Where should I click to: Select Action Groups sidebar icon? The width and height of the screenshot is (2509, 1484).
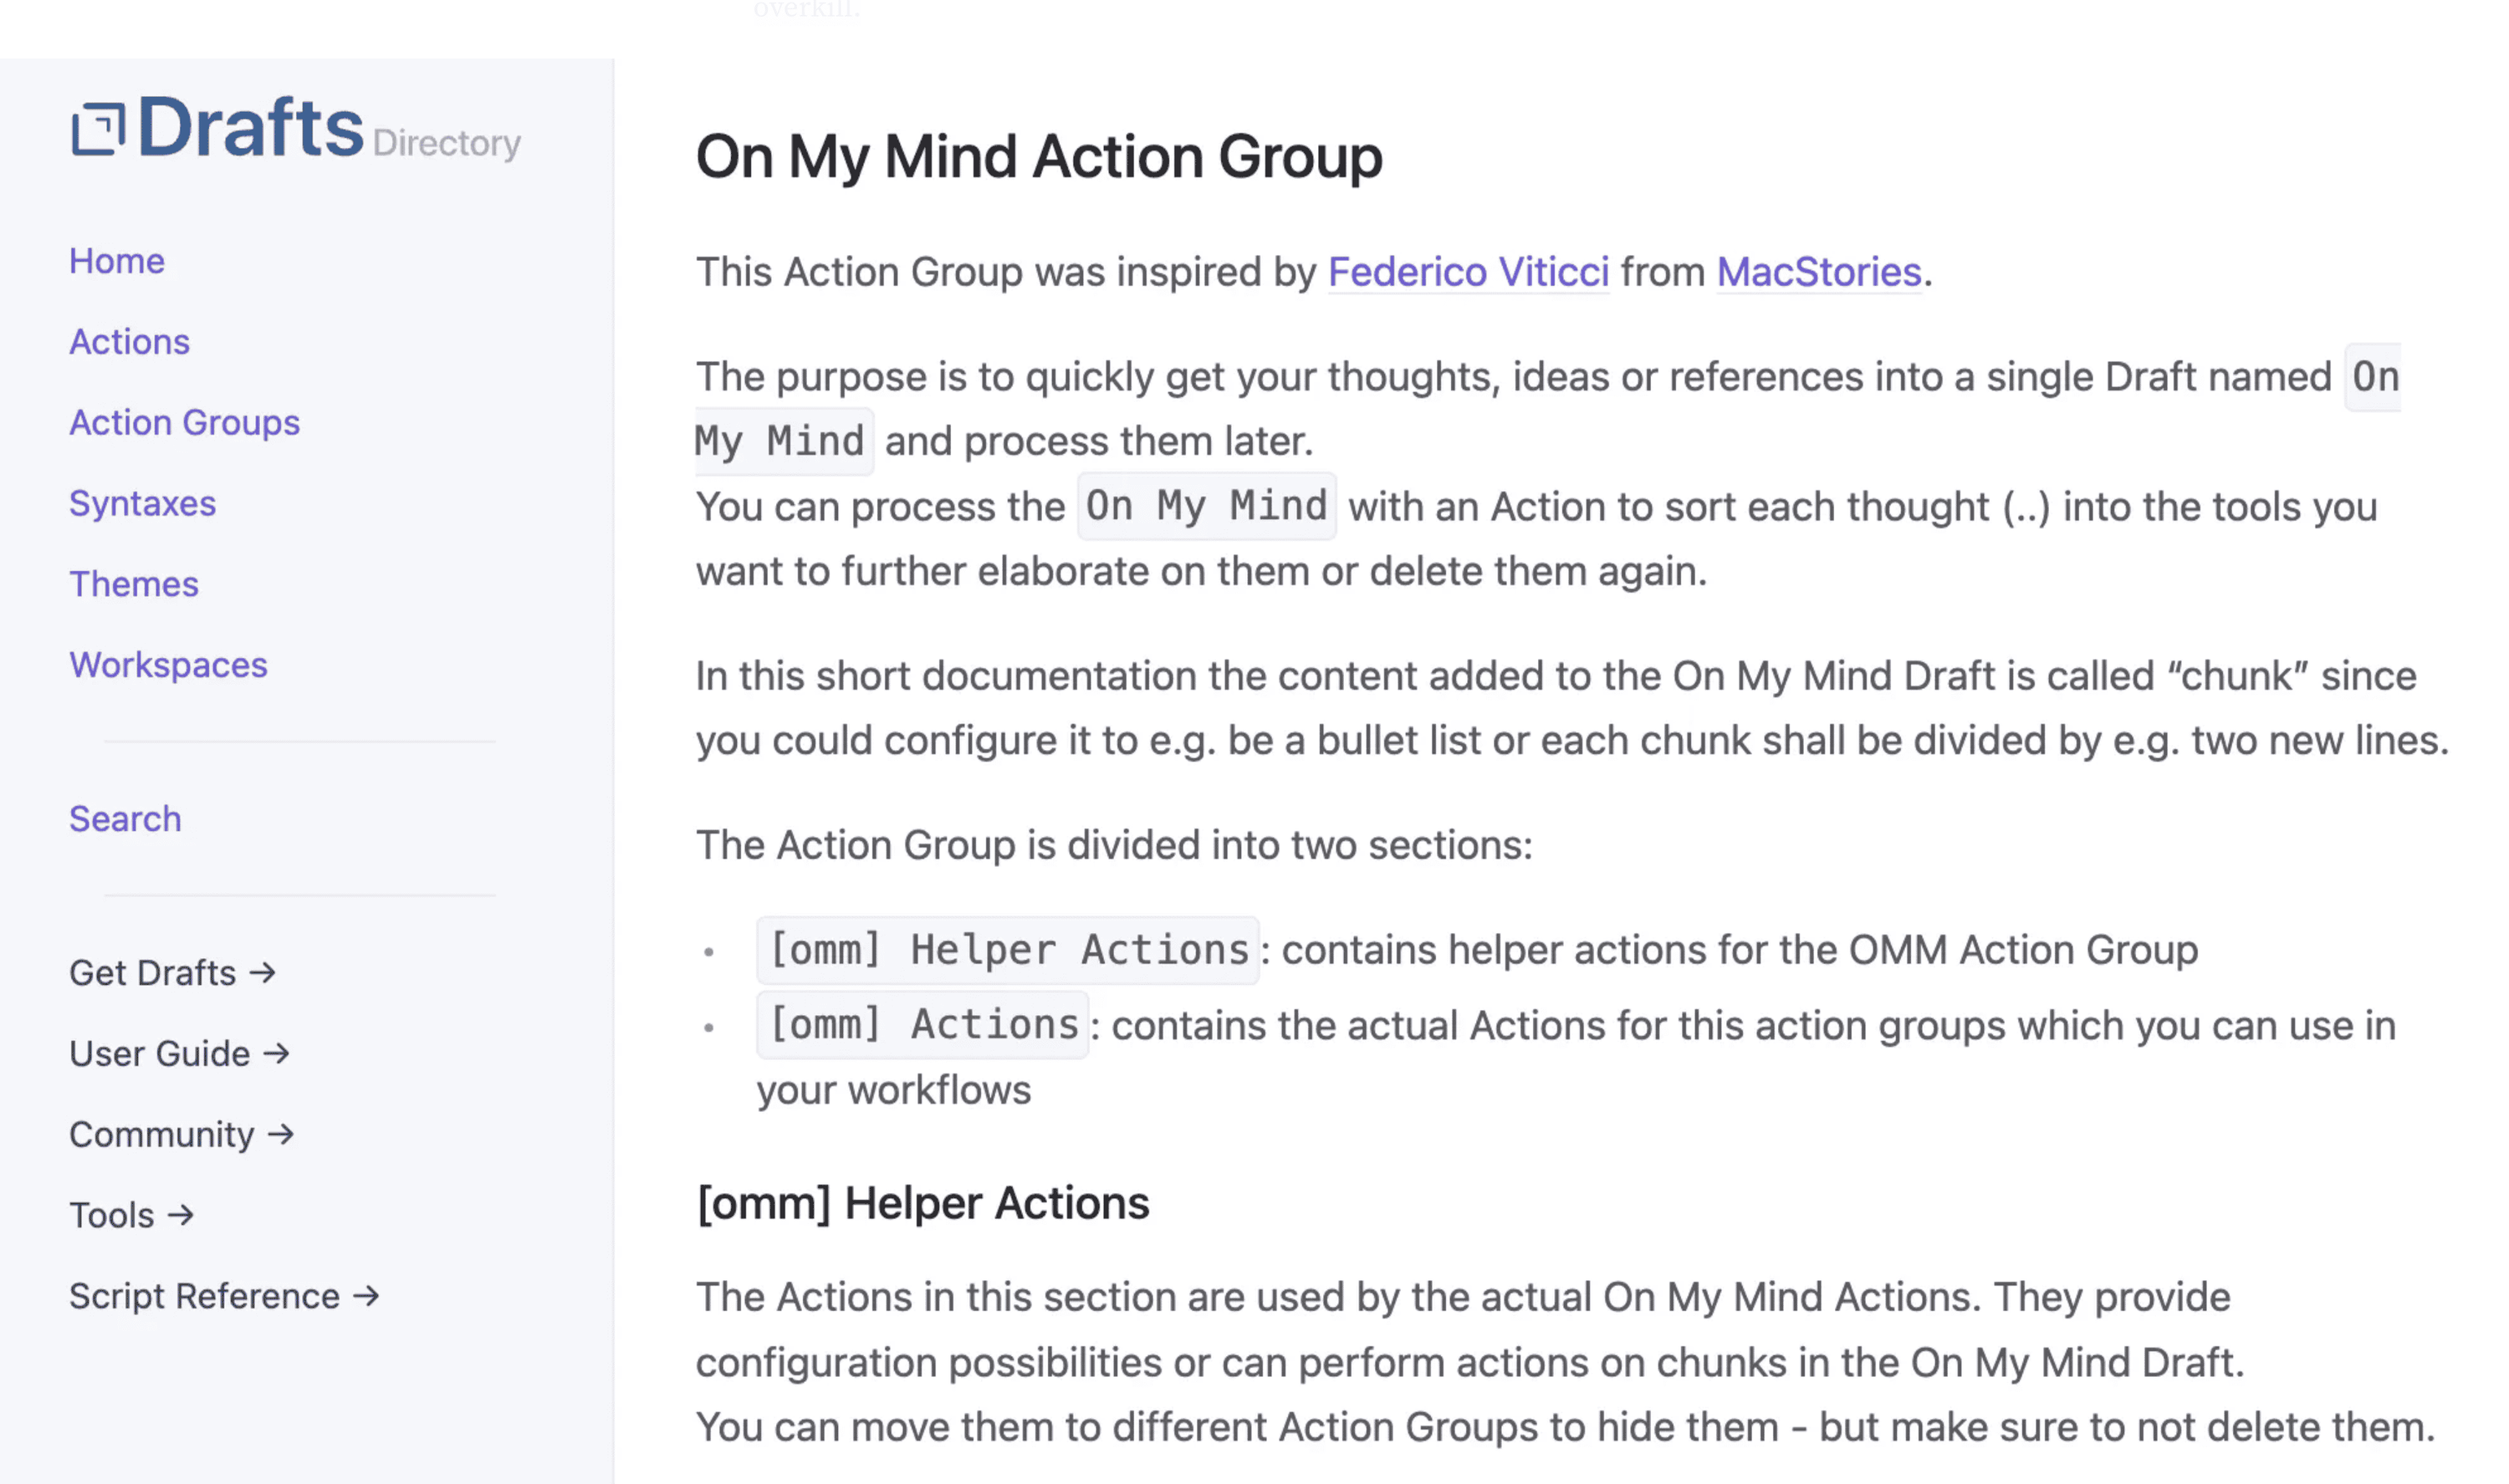pyautogui.click(x=184, y=421)
